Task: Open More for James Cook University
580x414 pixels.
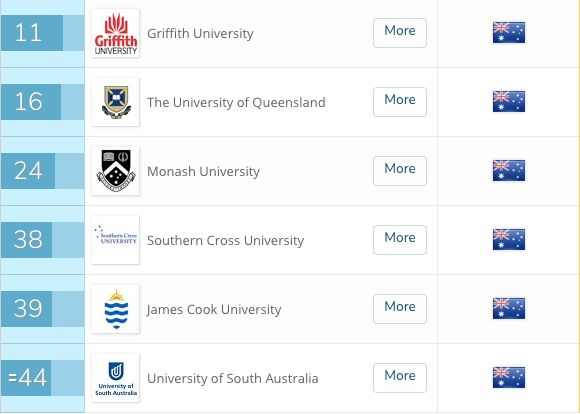Action: [x=400, y=309]
